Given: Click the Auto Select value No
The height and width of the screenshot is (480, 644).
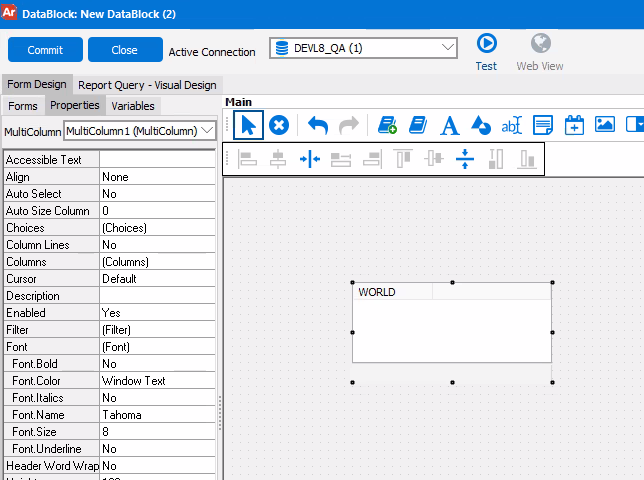Looking at the screenshot, I should click(157, 193).
